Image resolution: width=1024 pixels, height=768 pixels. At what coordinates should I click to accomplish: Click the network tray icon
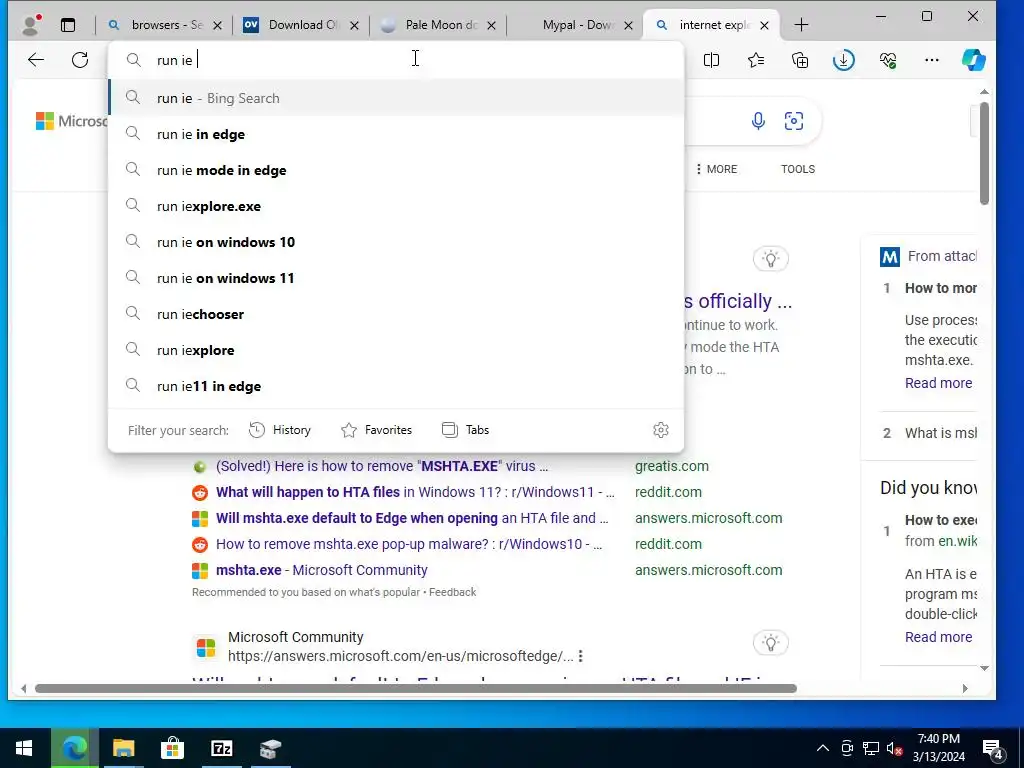click(871, 748)
